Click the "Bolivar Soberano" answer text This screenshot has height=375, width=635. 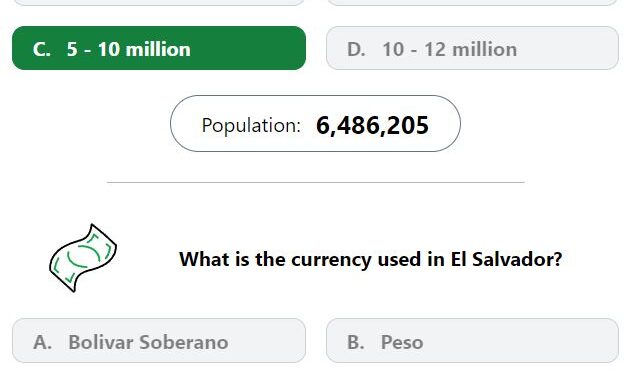click(148, 342)
